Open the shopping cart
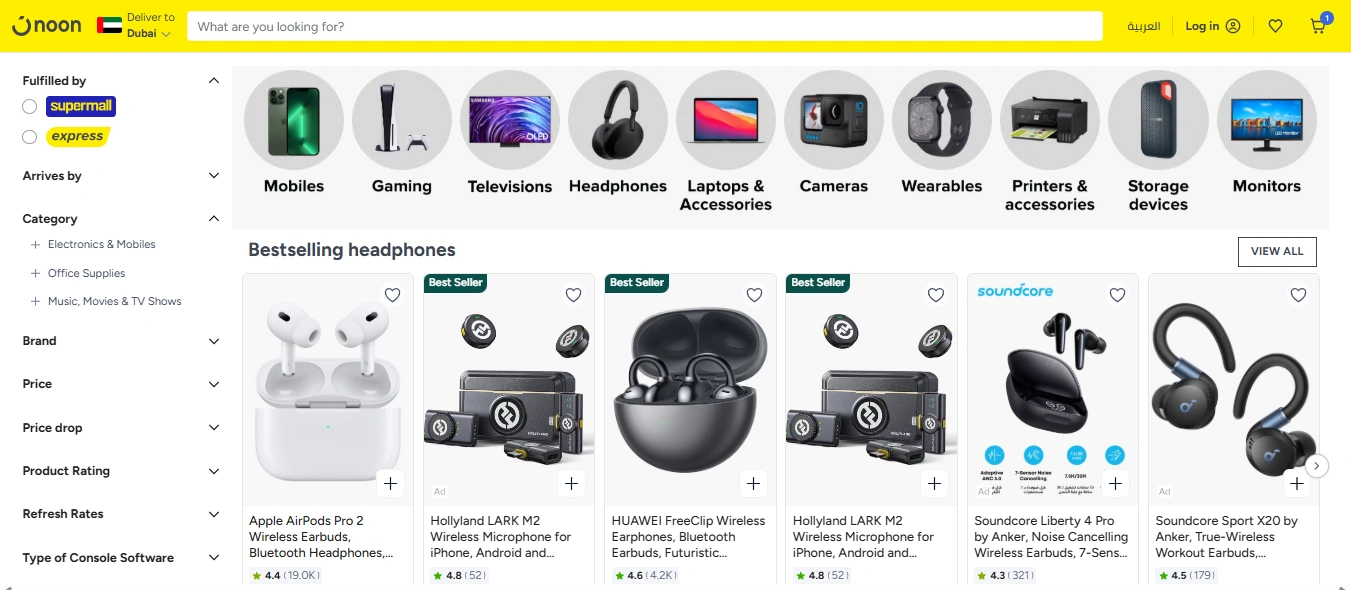1351x590 pixels. 1317,26
